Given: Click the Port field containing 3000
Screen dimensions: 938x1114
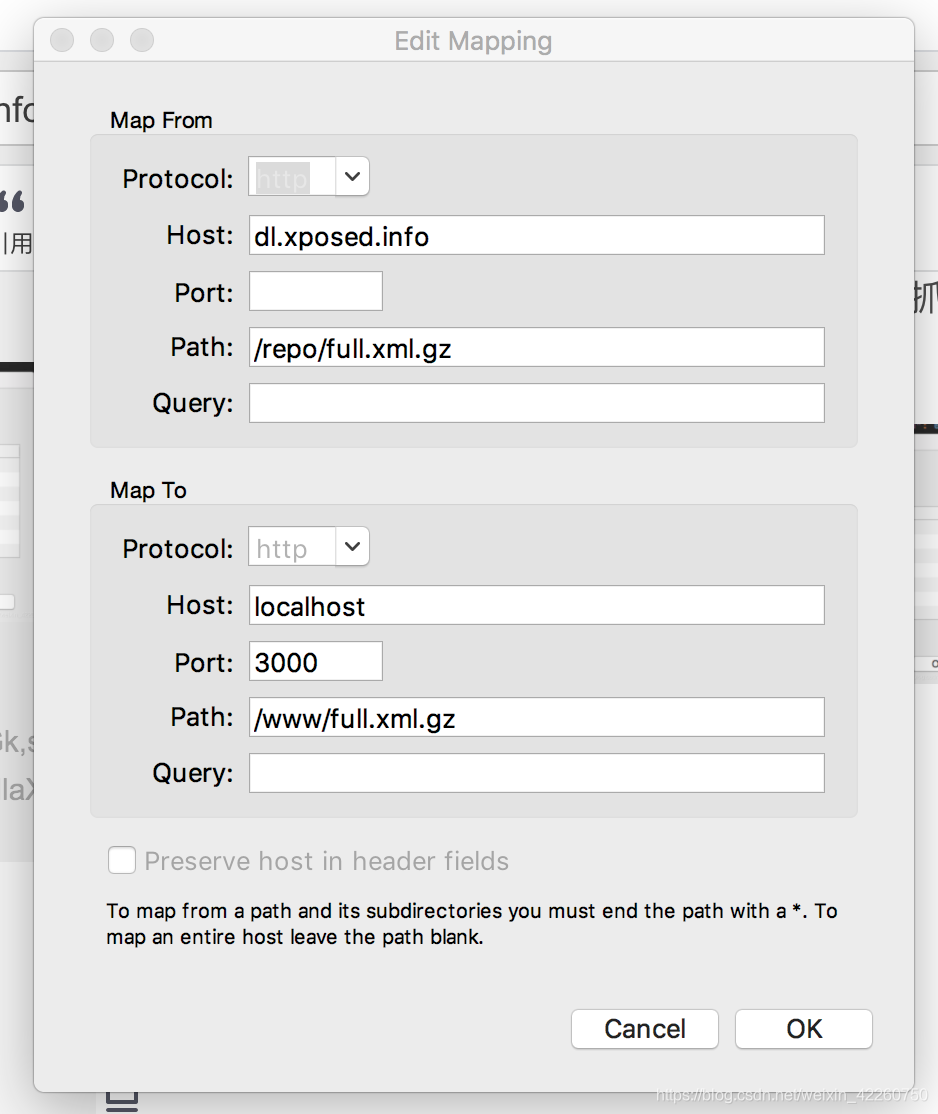Looking at the screenshot, I should tap(315, 661).
